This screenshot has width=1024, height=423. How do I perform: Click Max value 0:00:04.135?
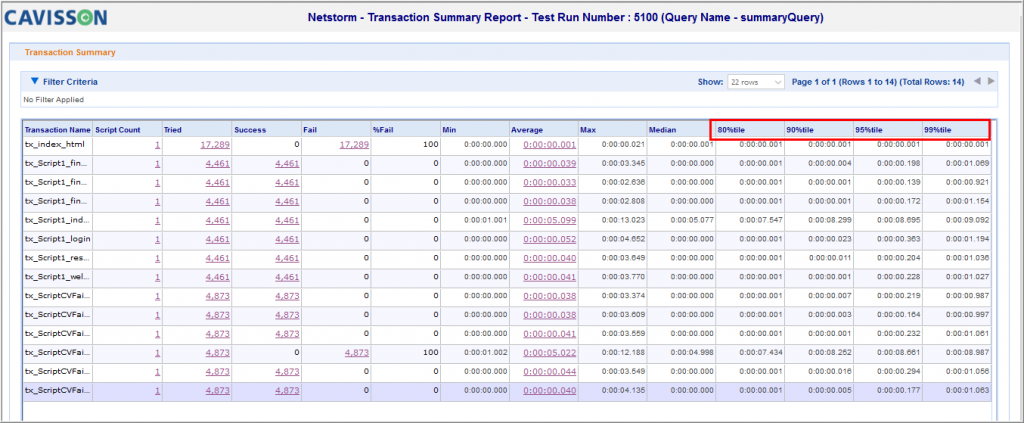pyautogui.click(x=624, y=390)
